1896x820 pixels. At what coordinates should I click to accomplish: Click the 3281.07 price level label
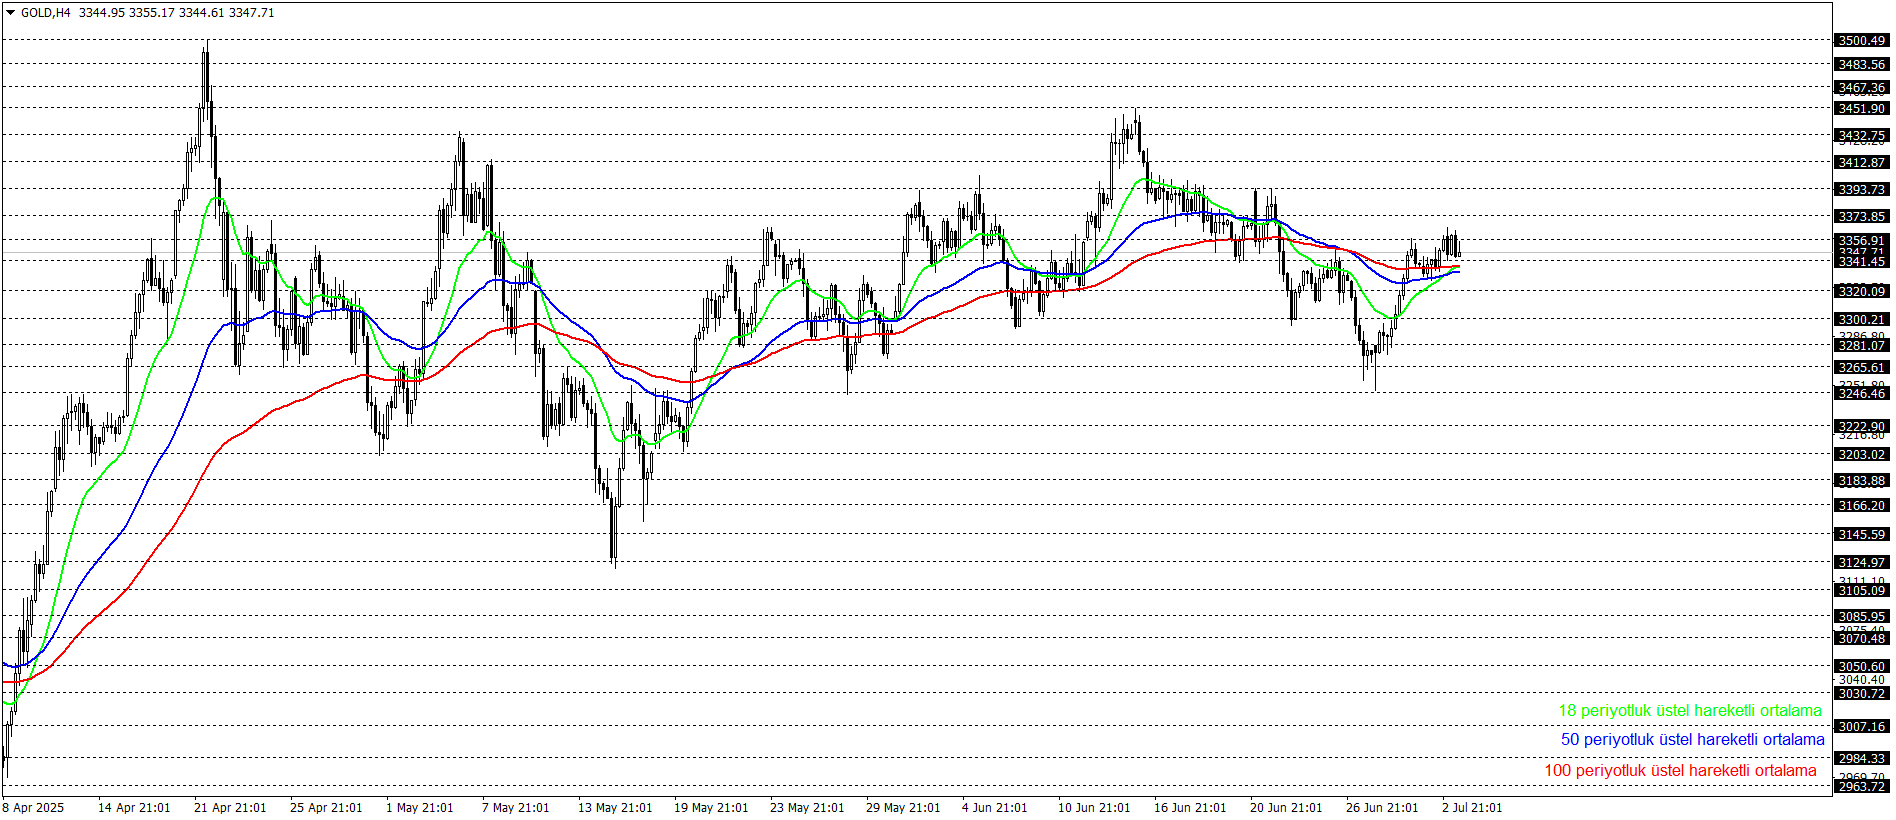click(1862, 346)
